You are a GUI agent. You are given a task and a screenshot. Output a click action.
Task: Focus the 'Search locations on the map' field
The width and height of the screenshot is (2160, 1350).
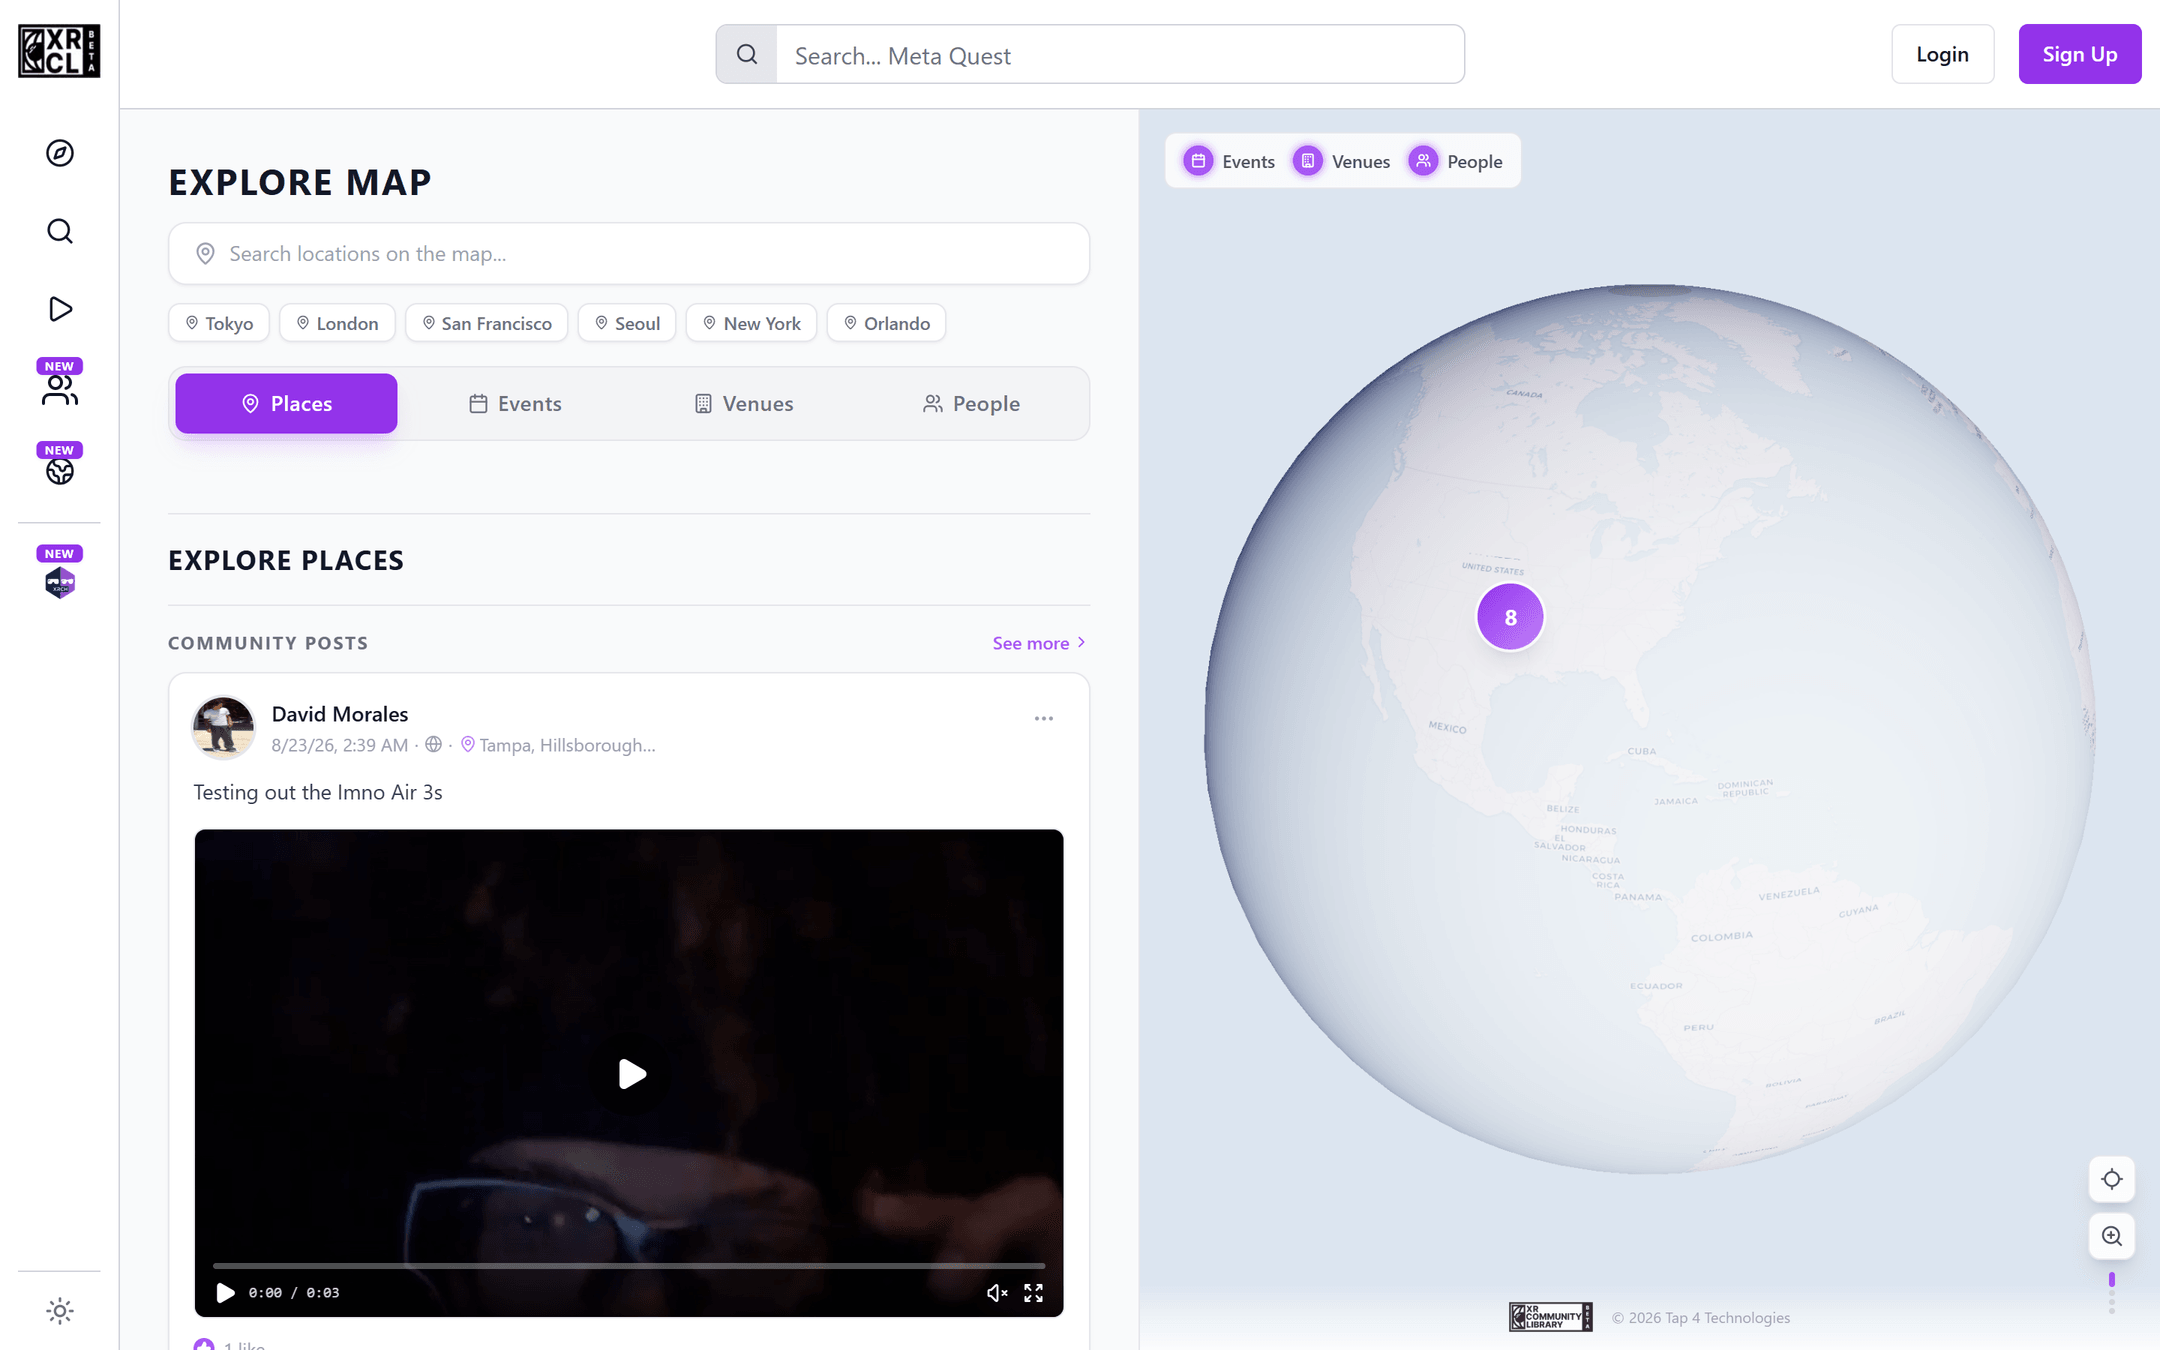629,254
